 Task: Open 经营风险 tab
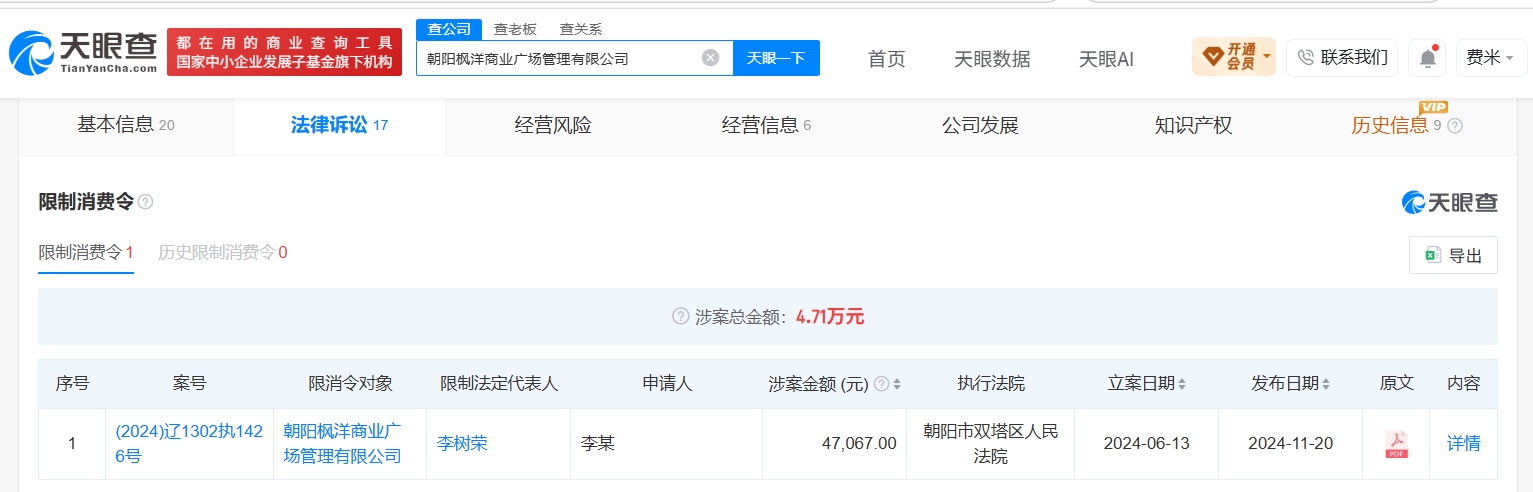553,125
